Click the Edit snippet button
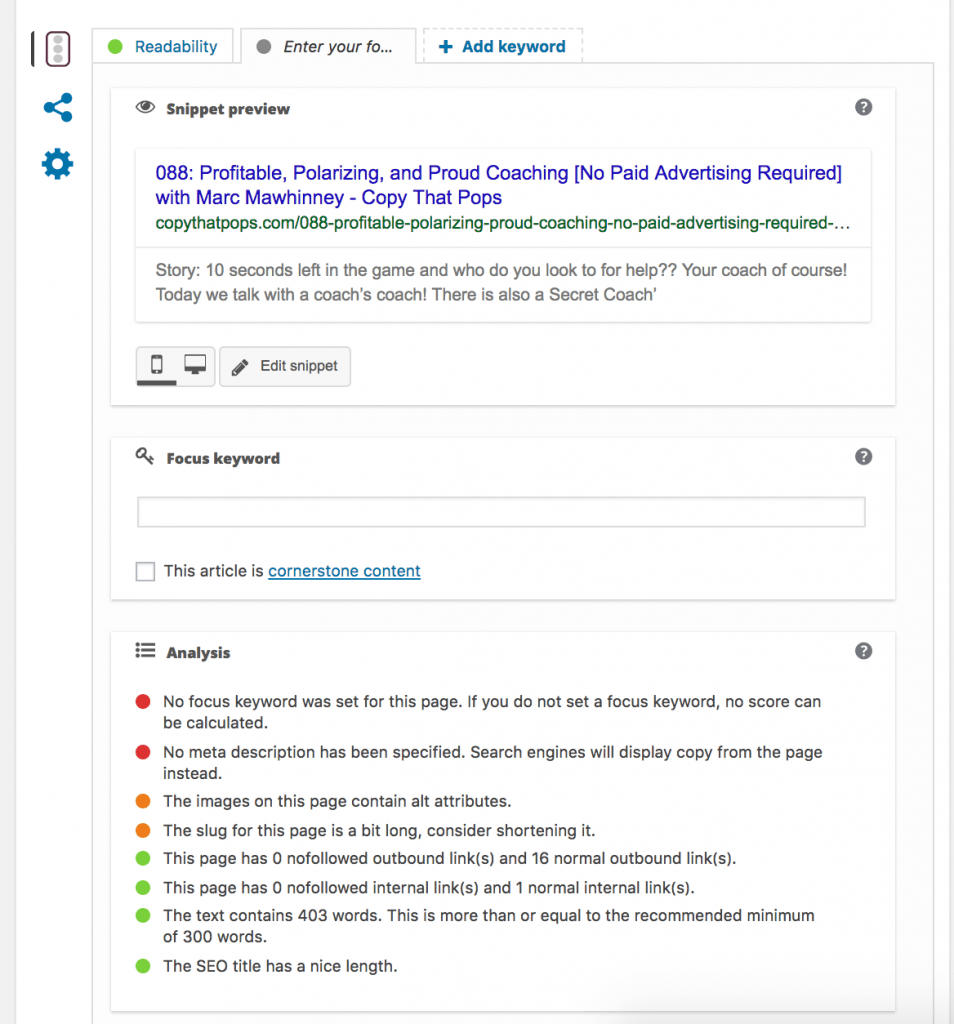 [285, 366]
